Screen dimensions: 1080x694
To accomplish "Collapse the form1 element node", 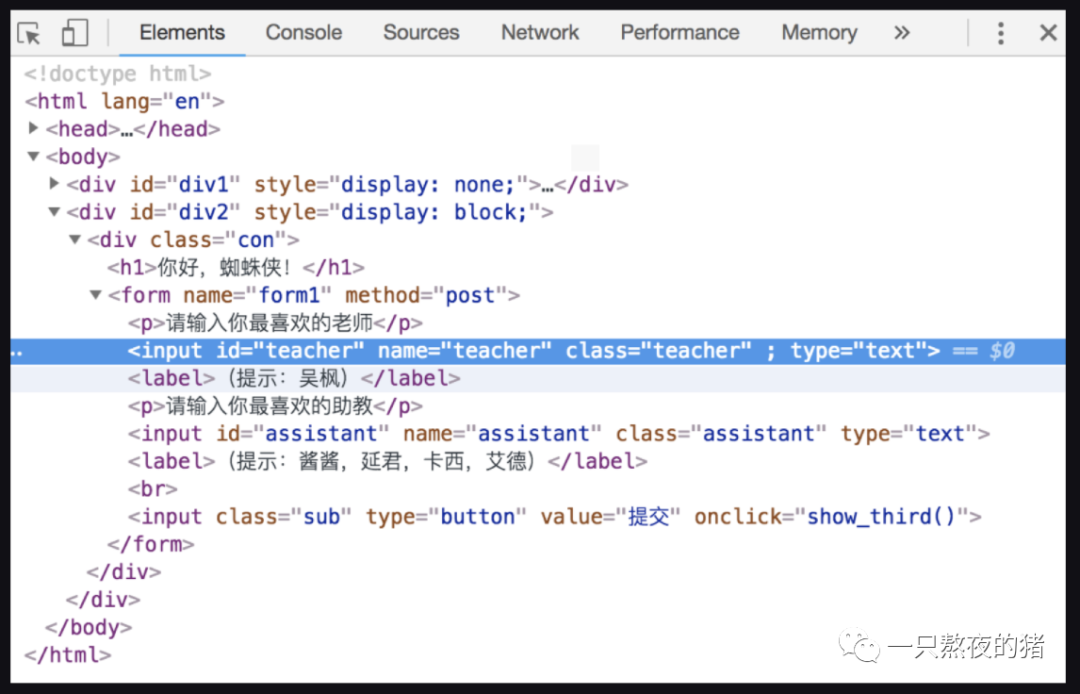I will tap(95, 295).
